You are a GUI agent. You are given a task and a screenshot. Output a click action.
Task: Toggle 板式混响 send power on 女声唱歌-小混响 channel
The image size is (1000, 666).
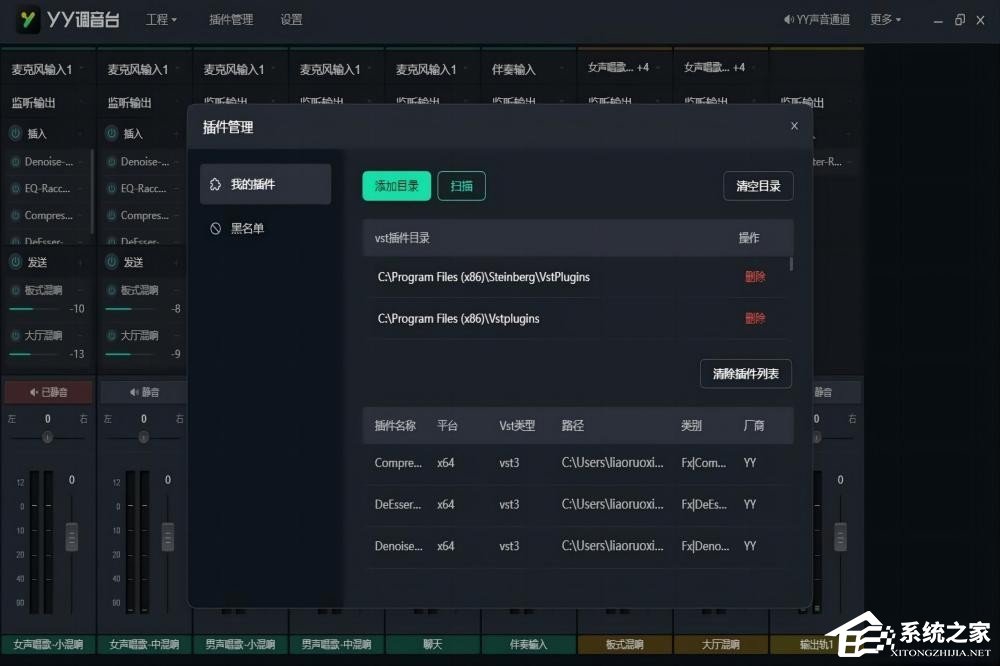tap(15, 290)
